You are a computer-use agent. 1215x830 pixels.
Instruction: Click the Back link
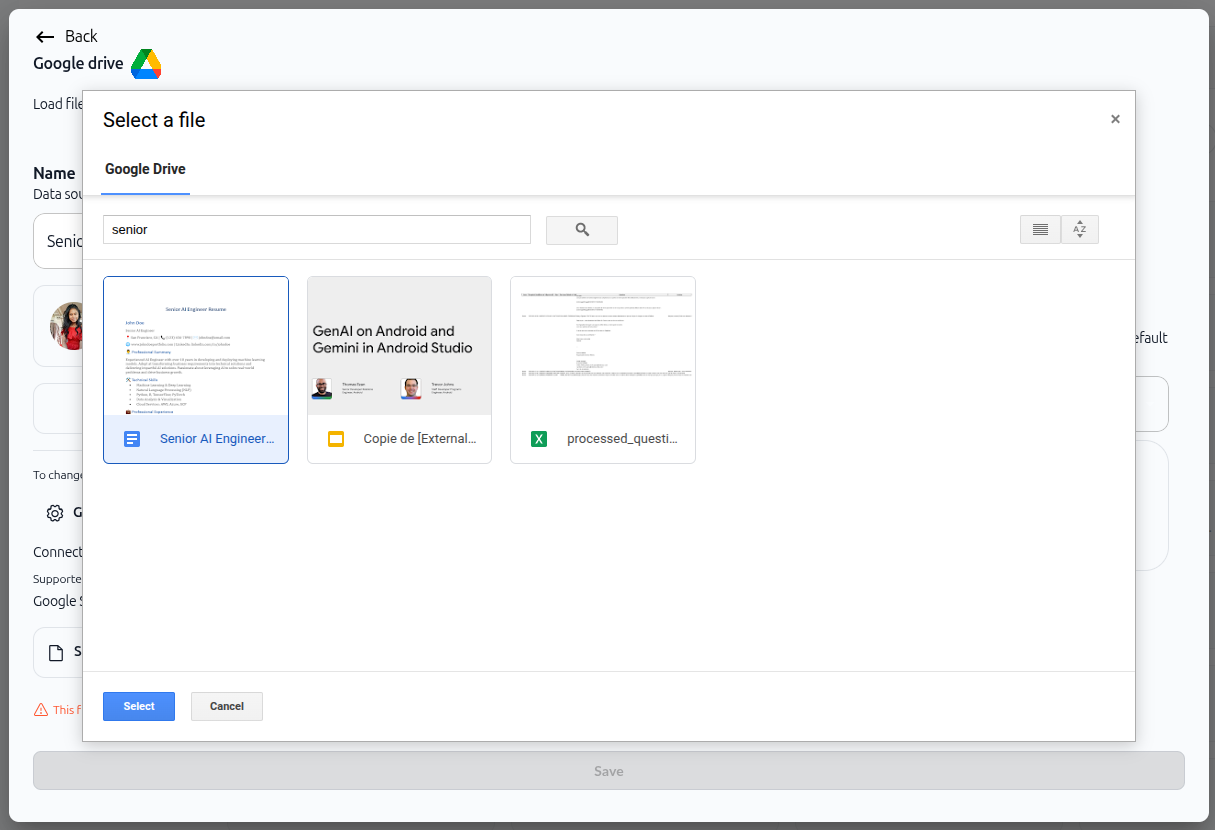click(81, 36)
